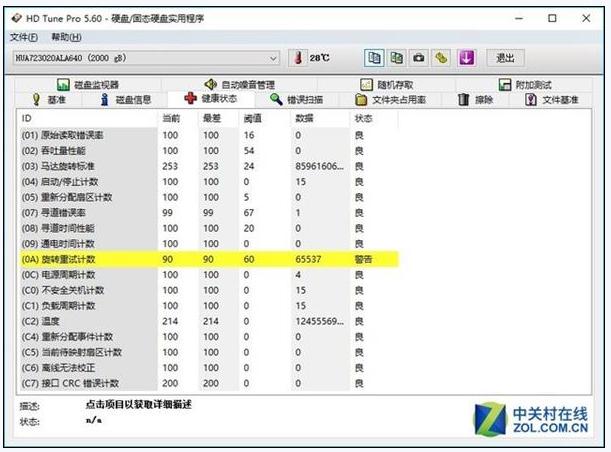Click the file benchmark icon
The image size is (611, 452).
(531, 99)
